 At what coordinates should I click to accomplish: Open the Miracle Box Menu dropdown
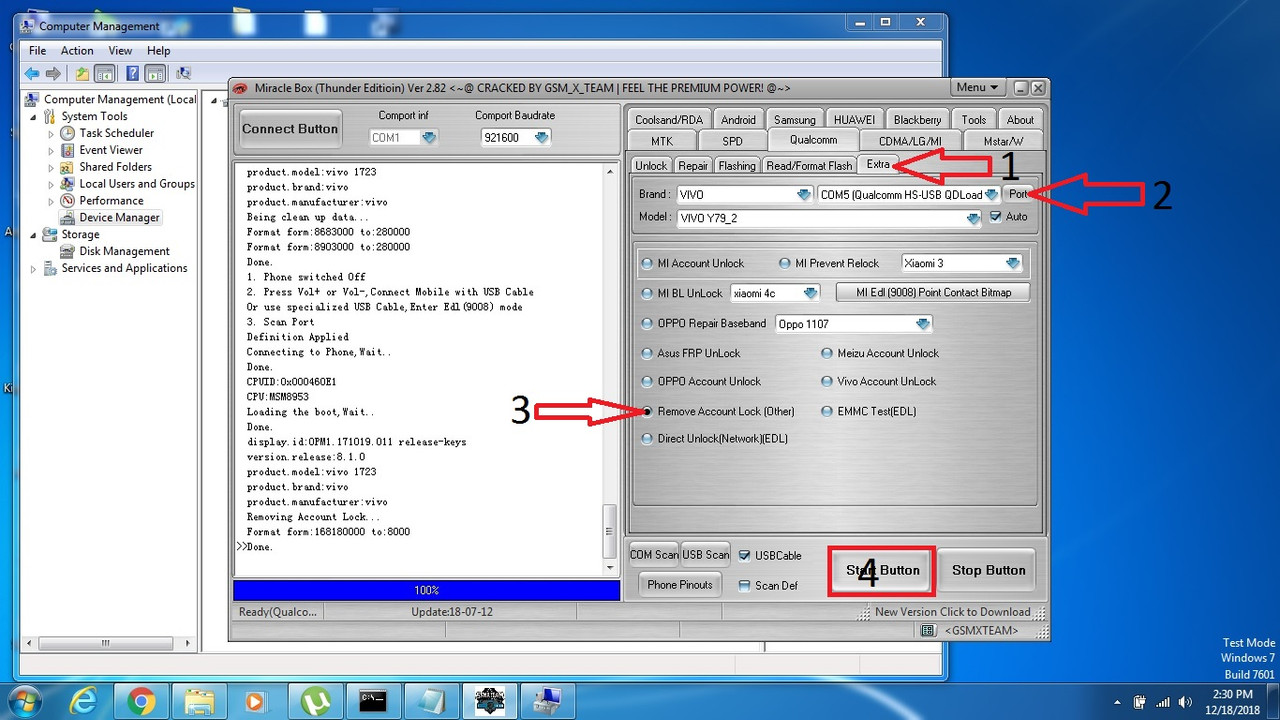click(x=977, y=88)
